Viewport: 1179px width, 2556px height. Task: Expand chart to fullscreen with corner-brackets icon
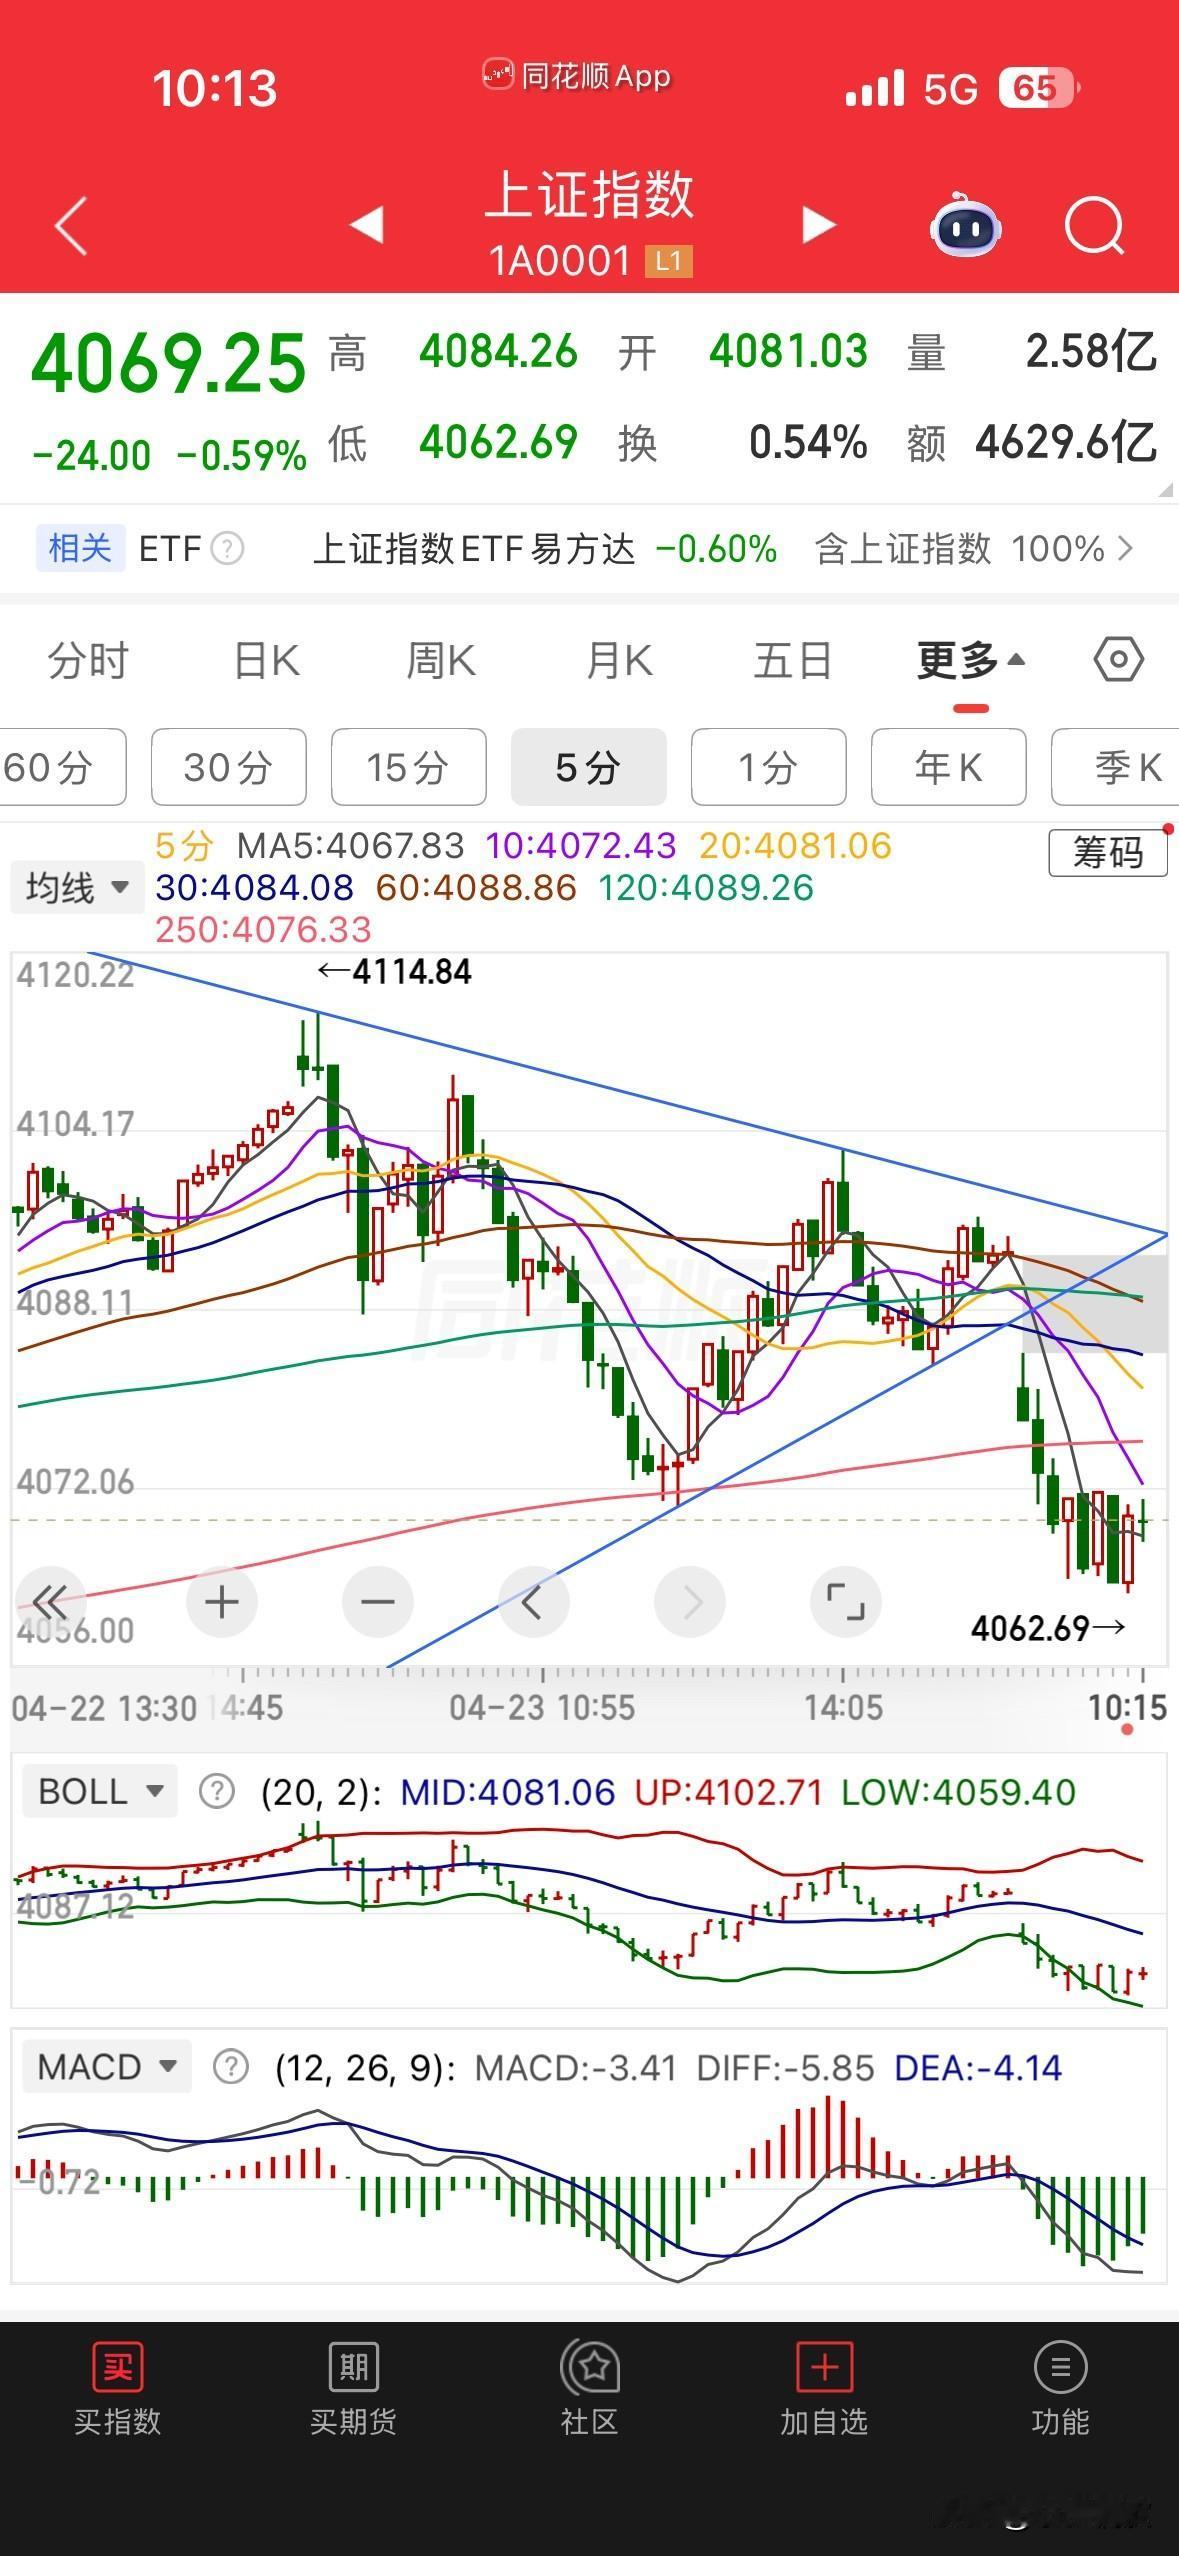pos(846,1602)
